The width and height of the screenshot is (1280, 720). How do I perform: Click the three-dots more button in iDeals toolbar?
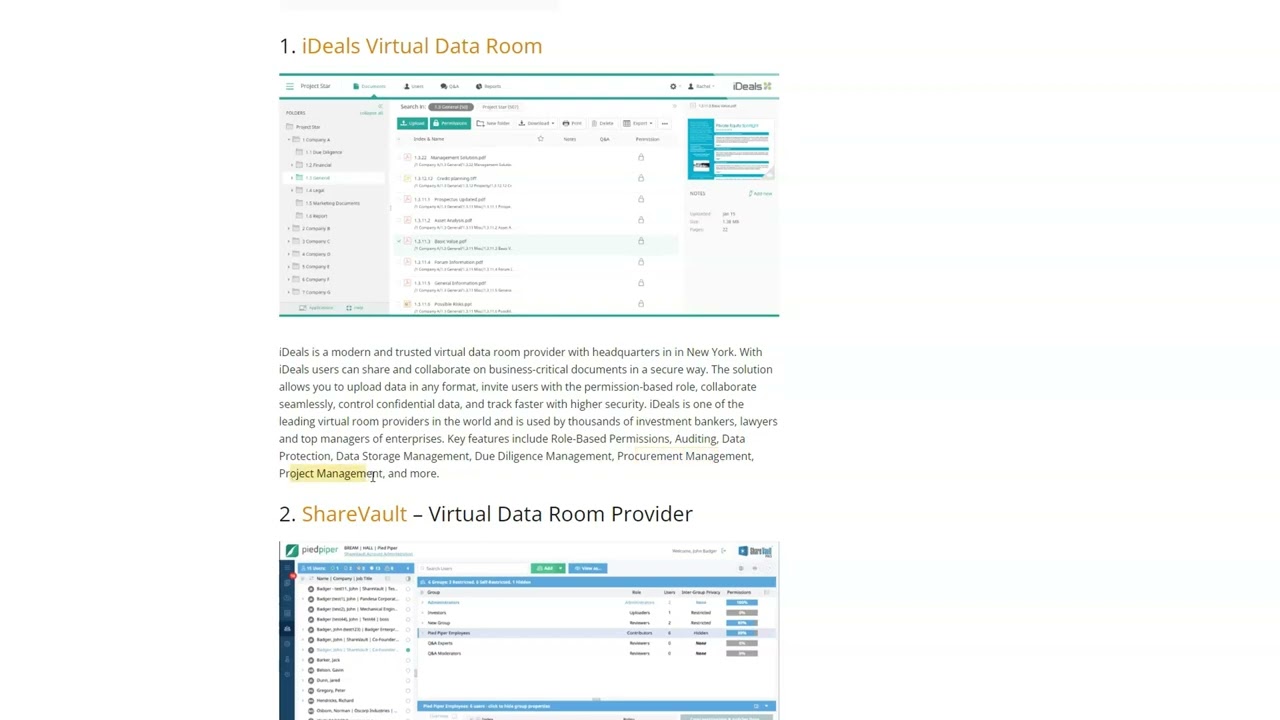(665, 123)
